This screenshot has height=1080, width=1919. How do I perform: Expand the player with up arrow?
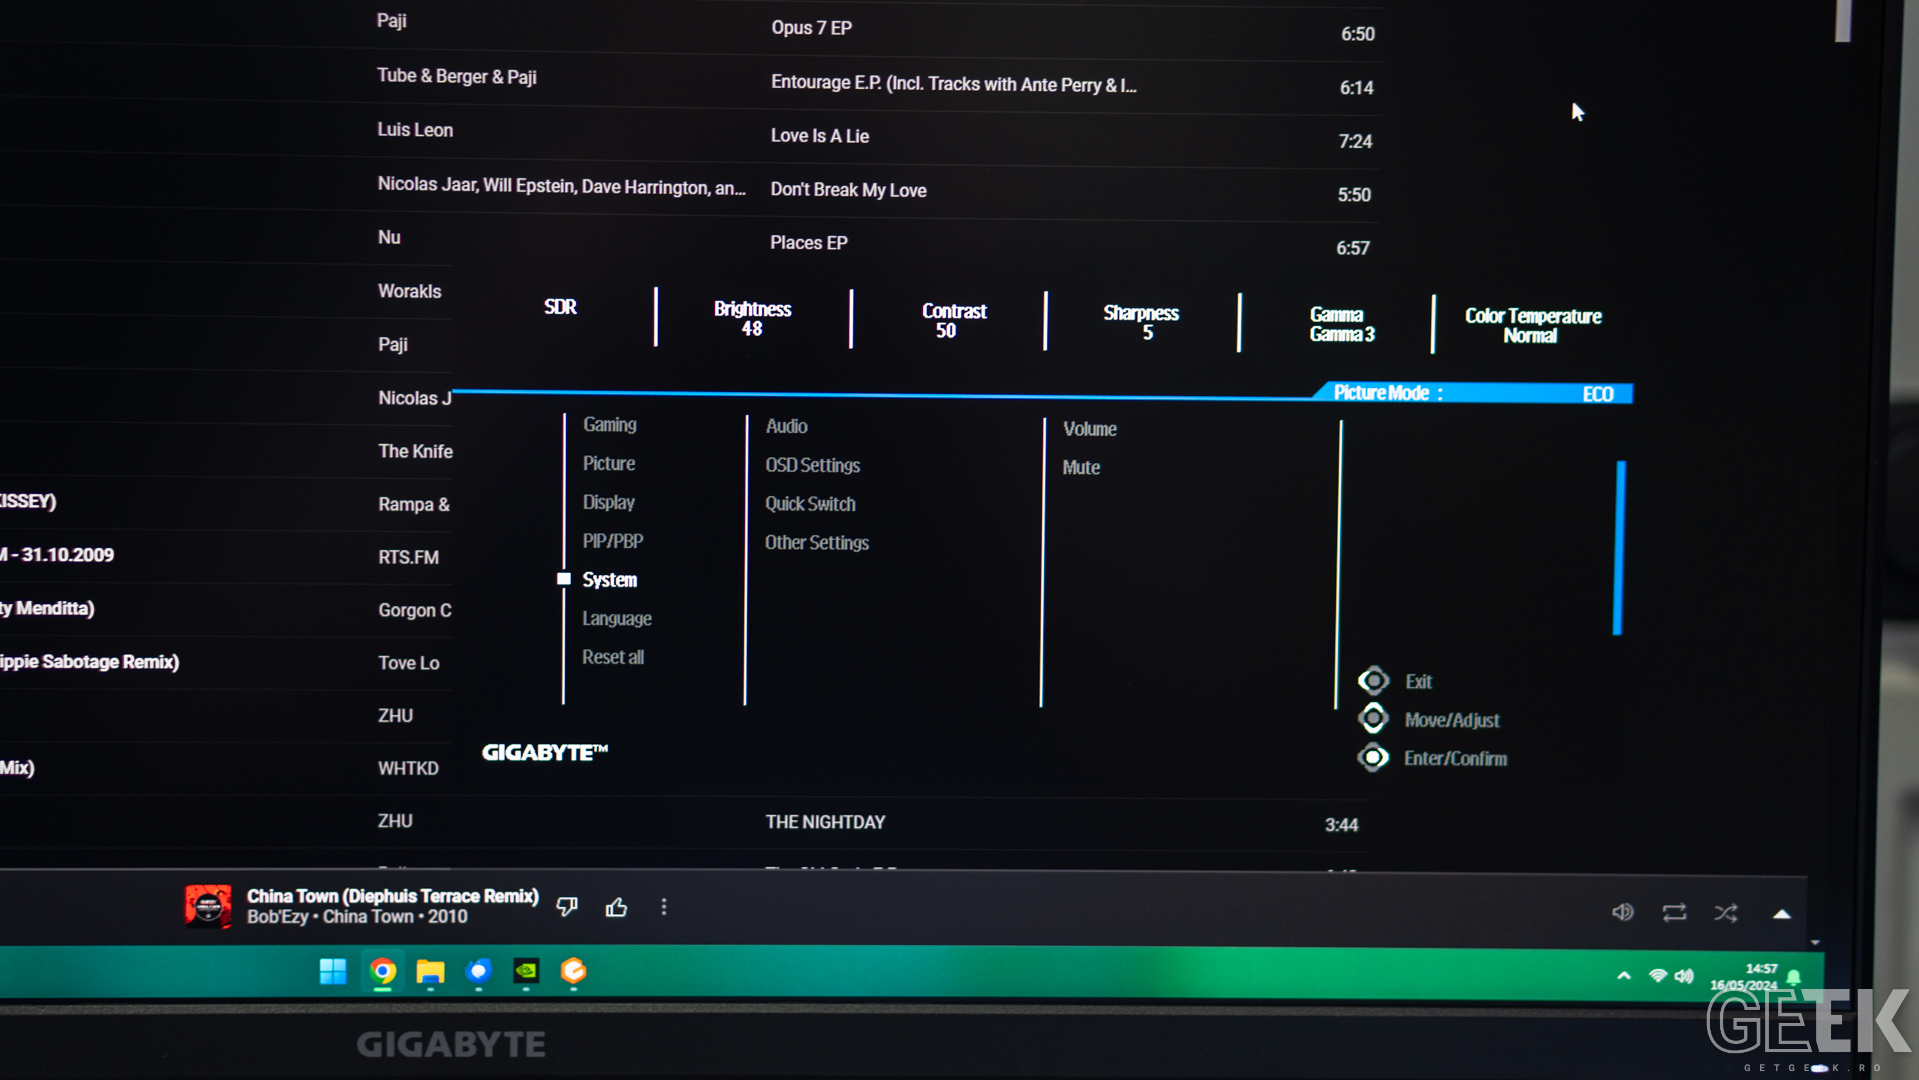(x=1781, y=914)
